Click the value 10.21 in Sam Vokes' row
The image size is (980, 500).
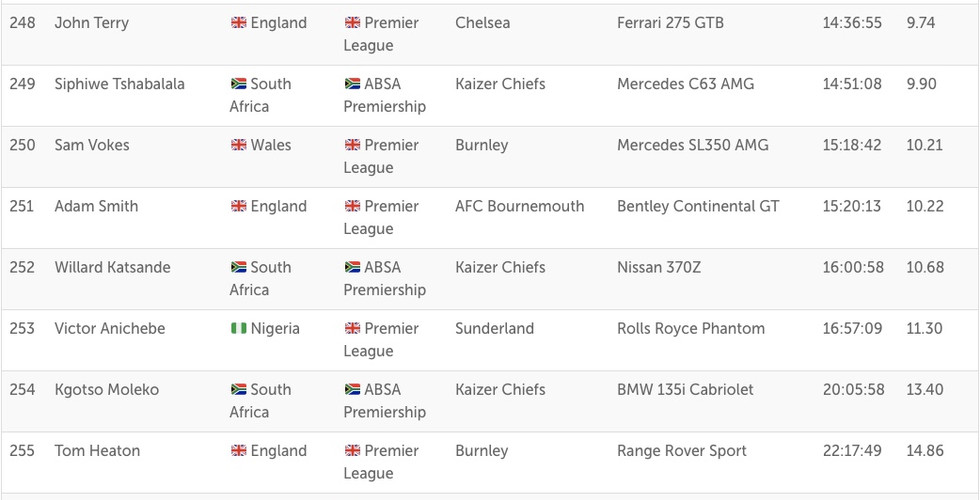(x=925, y=146)
